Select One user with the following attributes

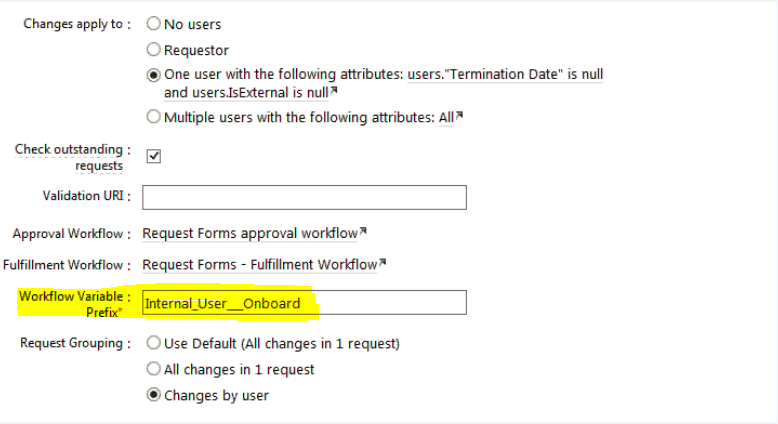click(x=153, y=75)
